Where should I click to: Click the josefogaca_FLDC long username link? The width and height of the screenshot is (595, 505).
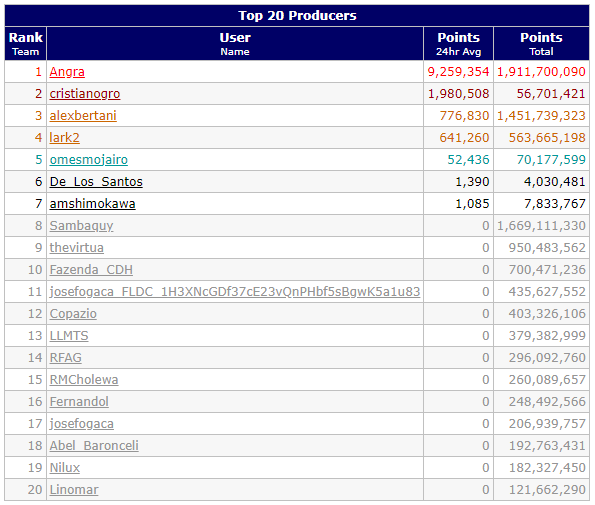coord(235,292)
